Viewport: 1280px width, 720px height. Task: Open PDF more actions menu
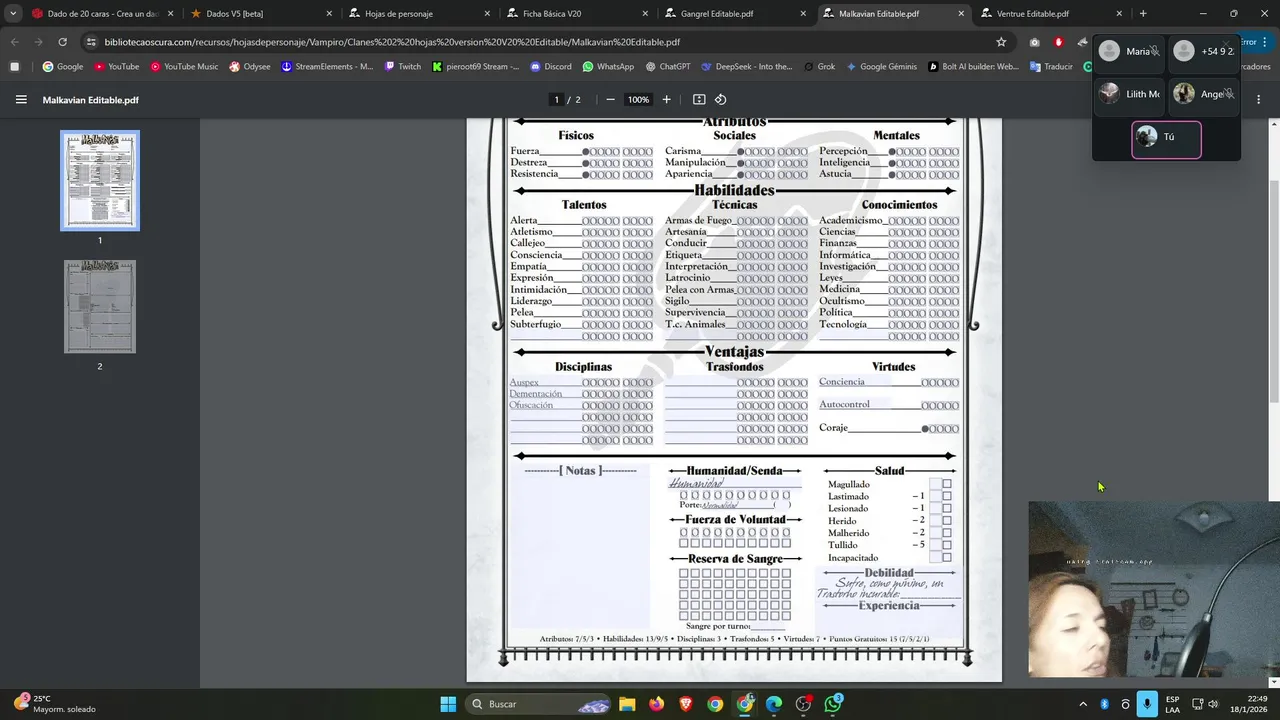1258,100
